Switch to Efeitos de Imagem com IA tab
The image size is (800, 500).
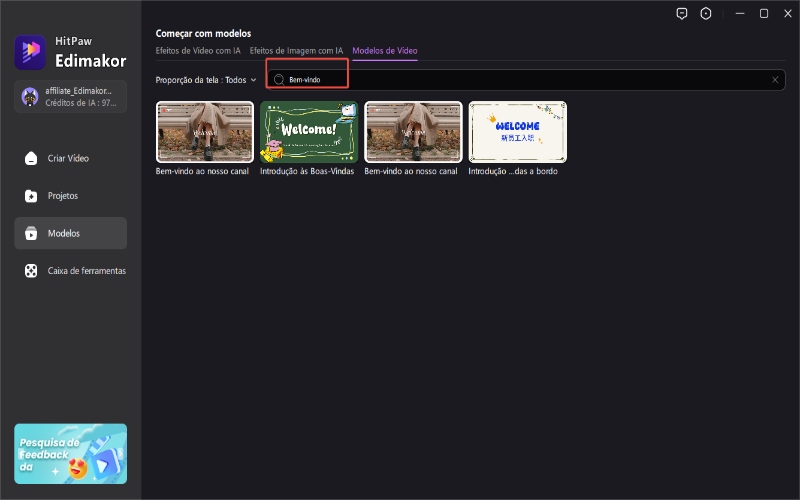click(x=296, y=50)
